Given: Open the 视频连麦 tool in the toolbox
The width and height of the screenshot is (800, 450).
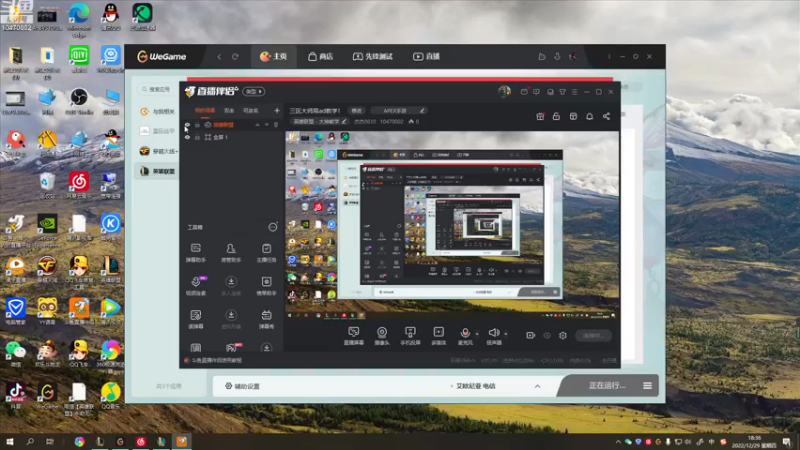Looking at the screenshot, I should pos(195,286).
